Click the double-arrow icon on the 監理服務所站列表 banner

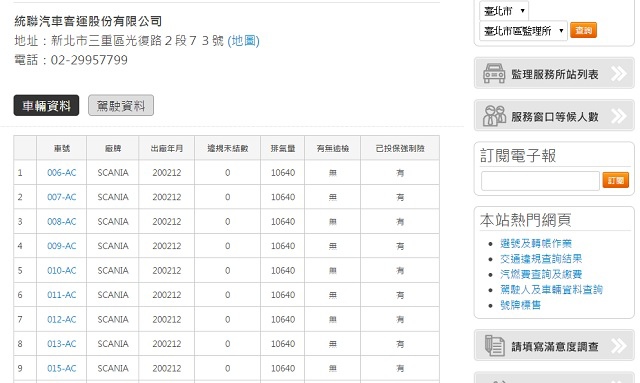[618, 74]
